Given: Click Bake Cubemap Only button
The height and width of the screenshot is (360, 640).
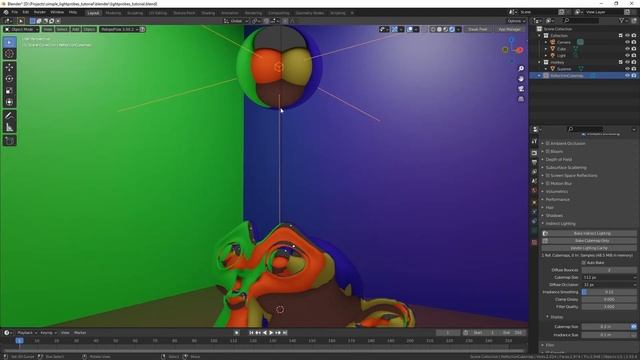Looking at the screenshot, I should coord(589,241).
